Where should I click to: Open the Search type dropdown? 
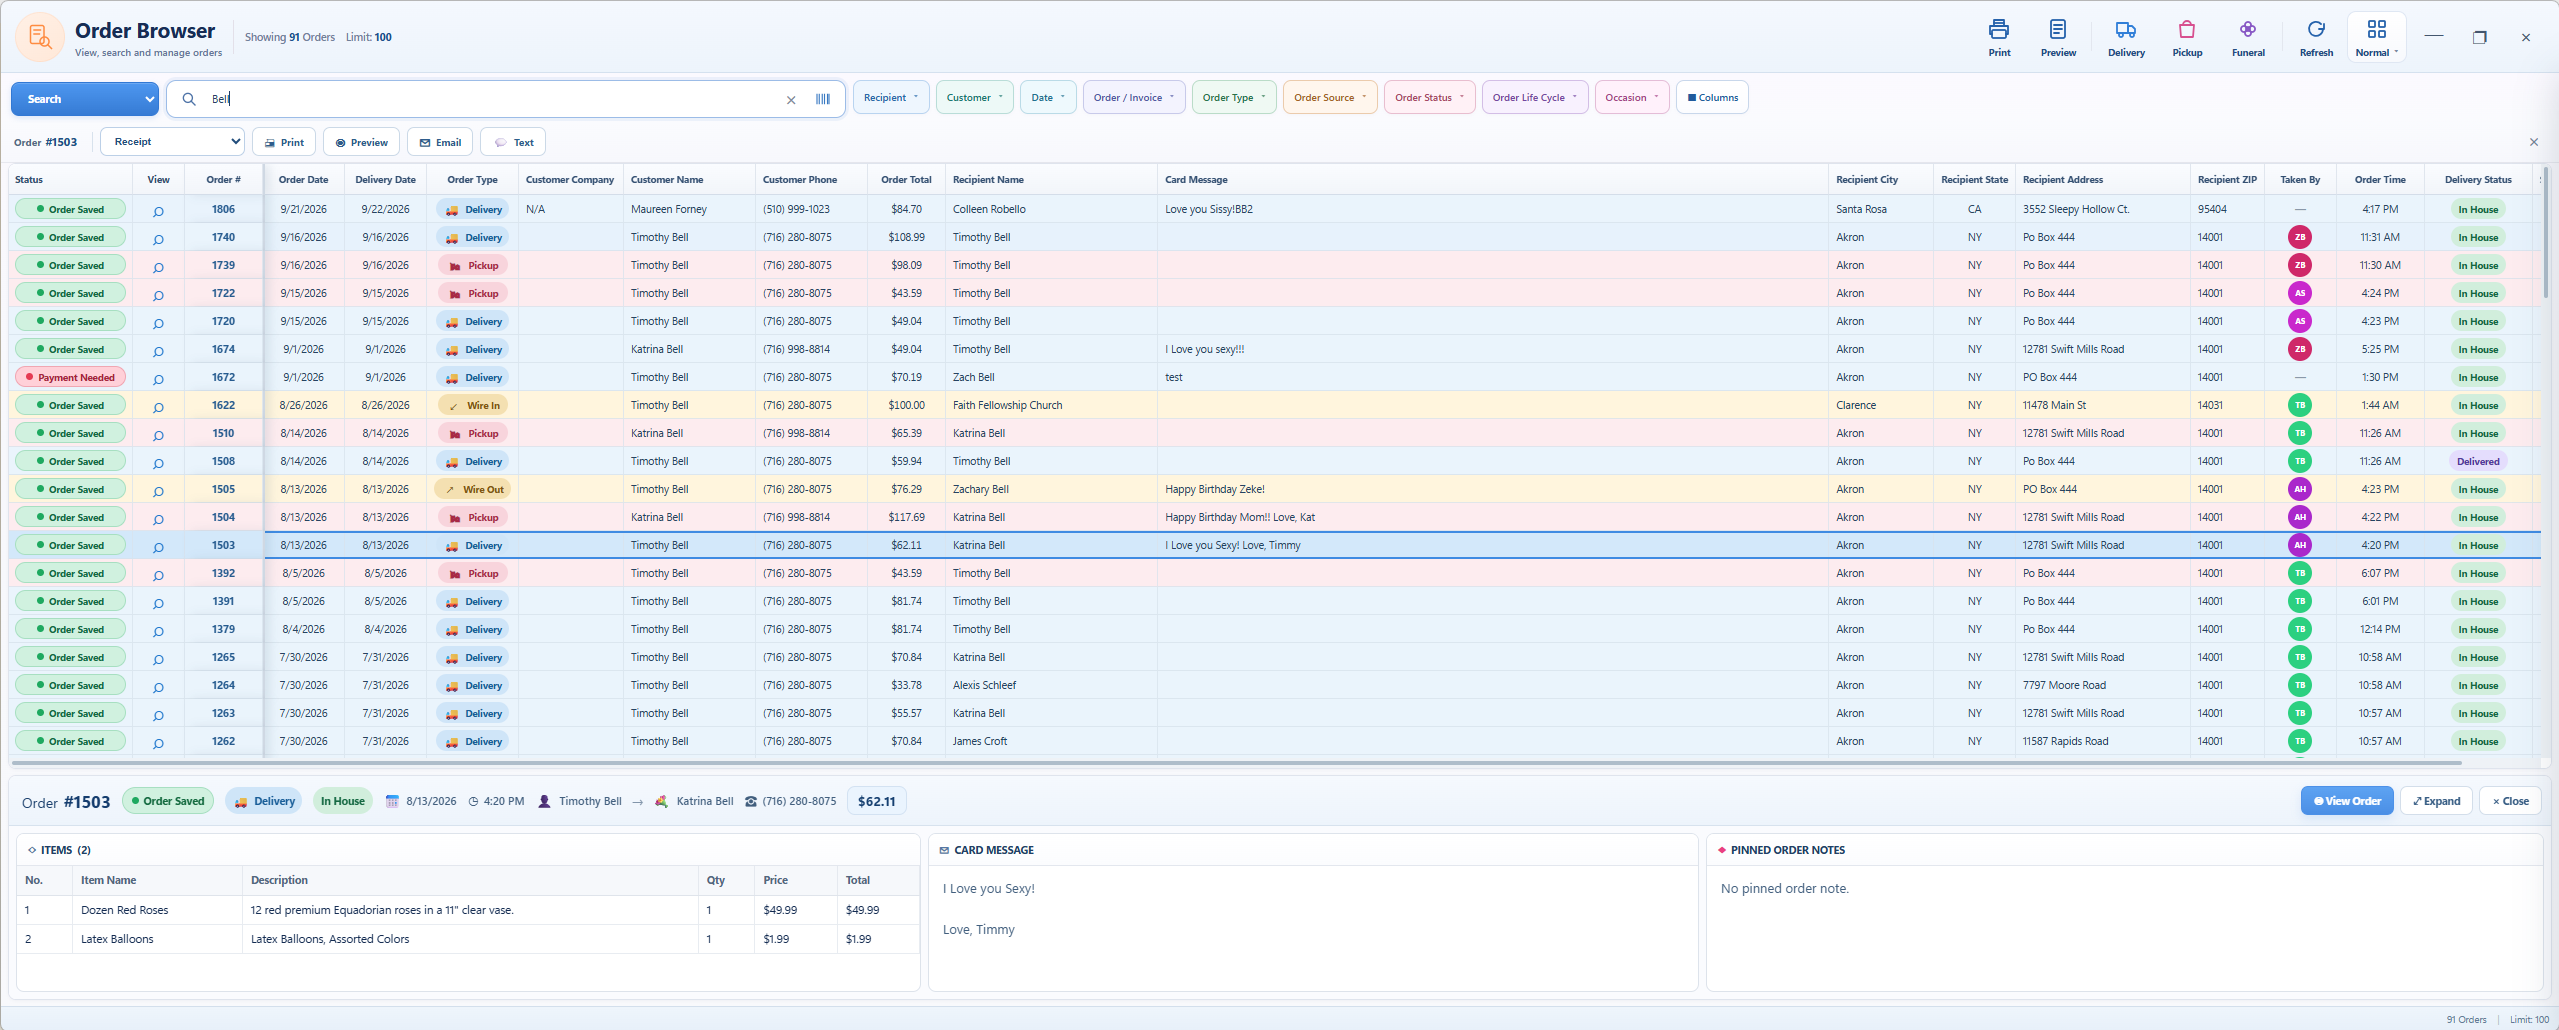coord(85,99)
